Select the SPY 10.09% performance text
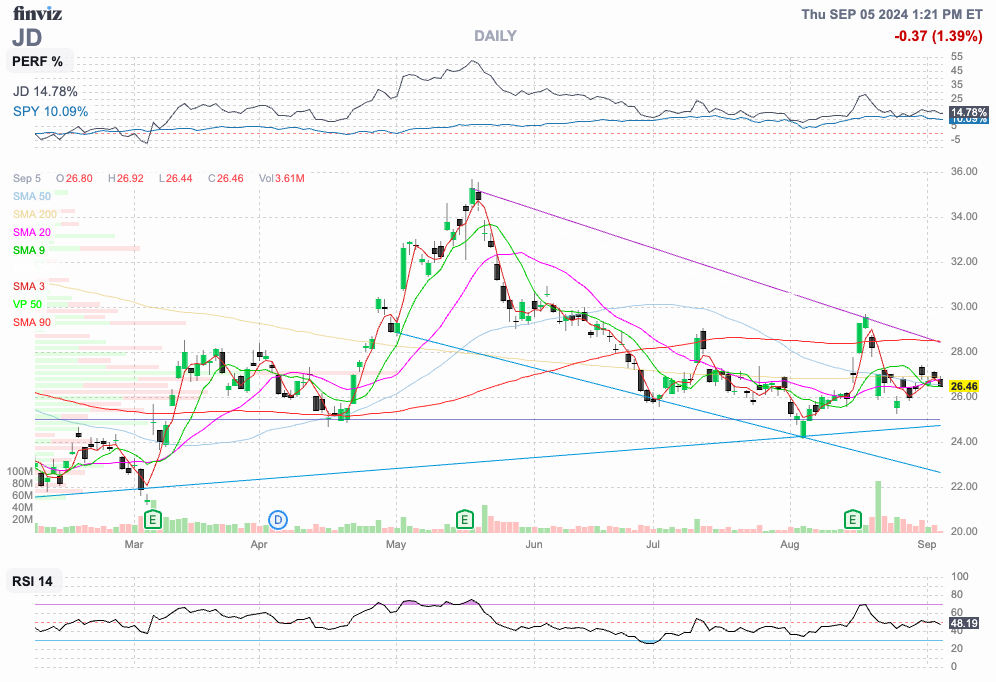Viewport: 996px width, 682px height. pos(50,112)
